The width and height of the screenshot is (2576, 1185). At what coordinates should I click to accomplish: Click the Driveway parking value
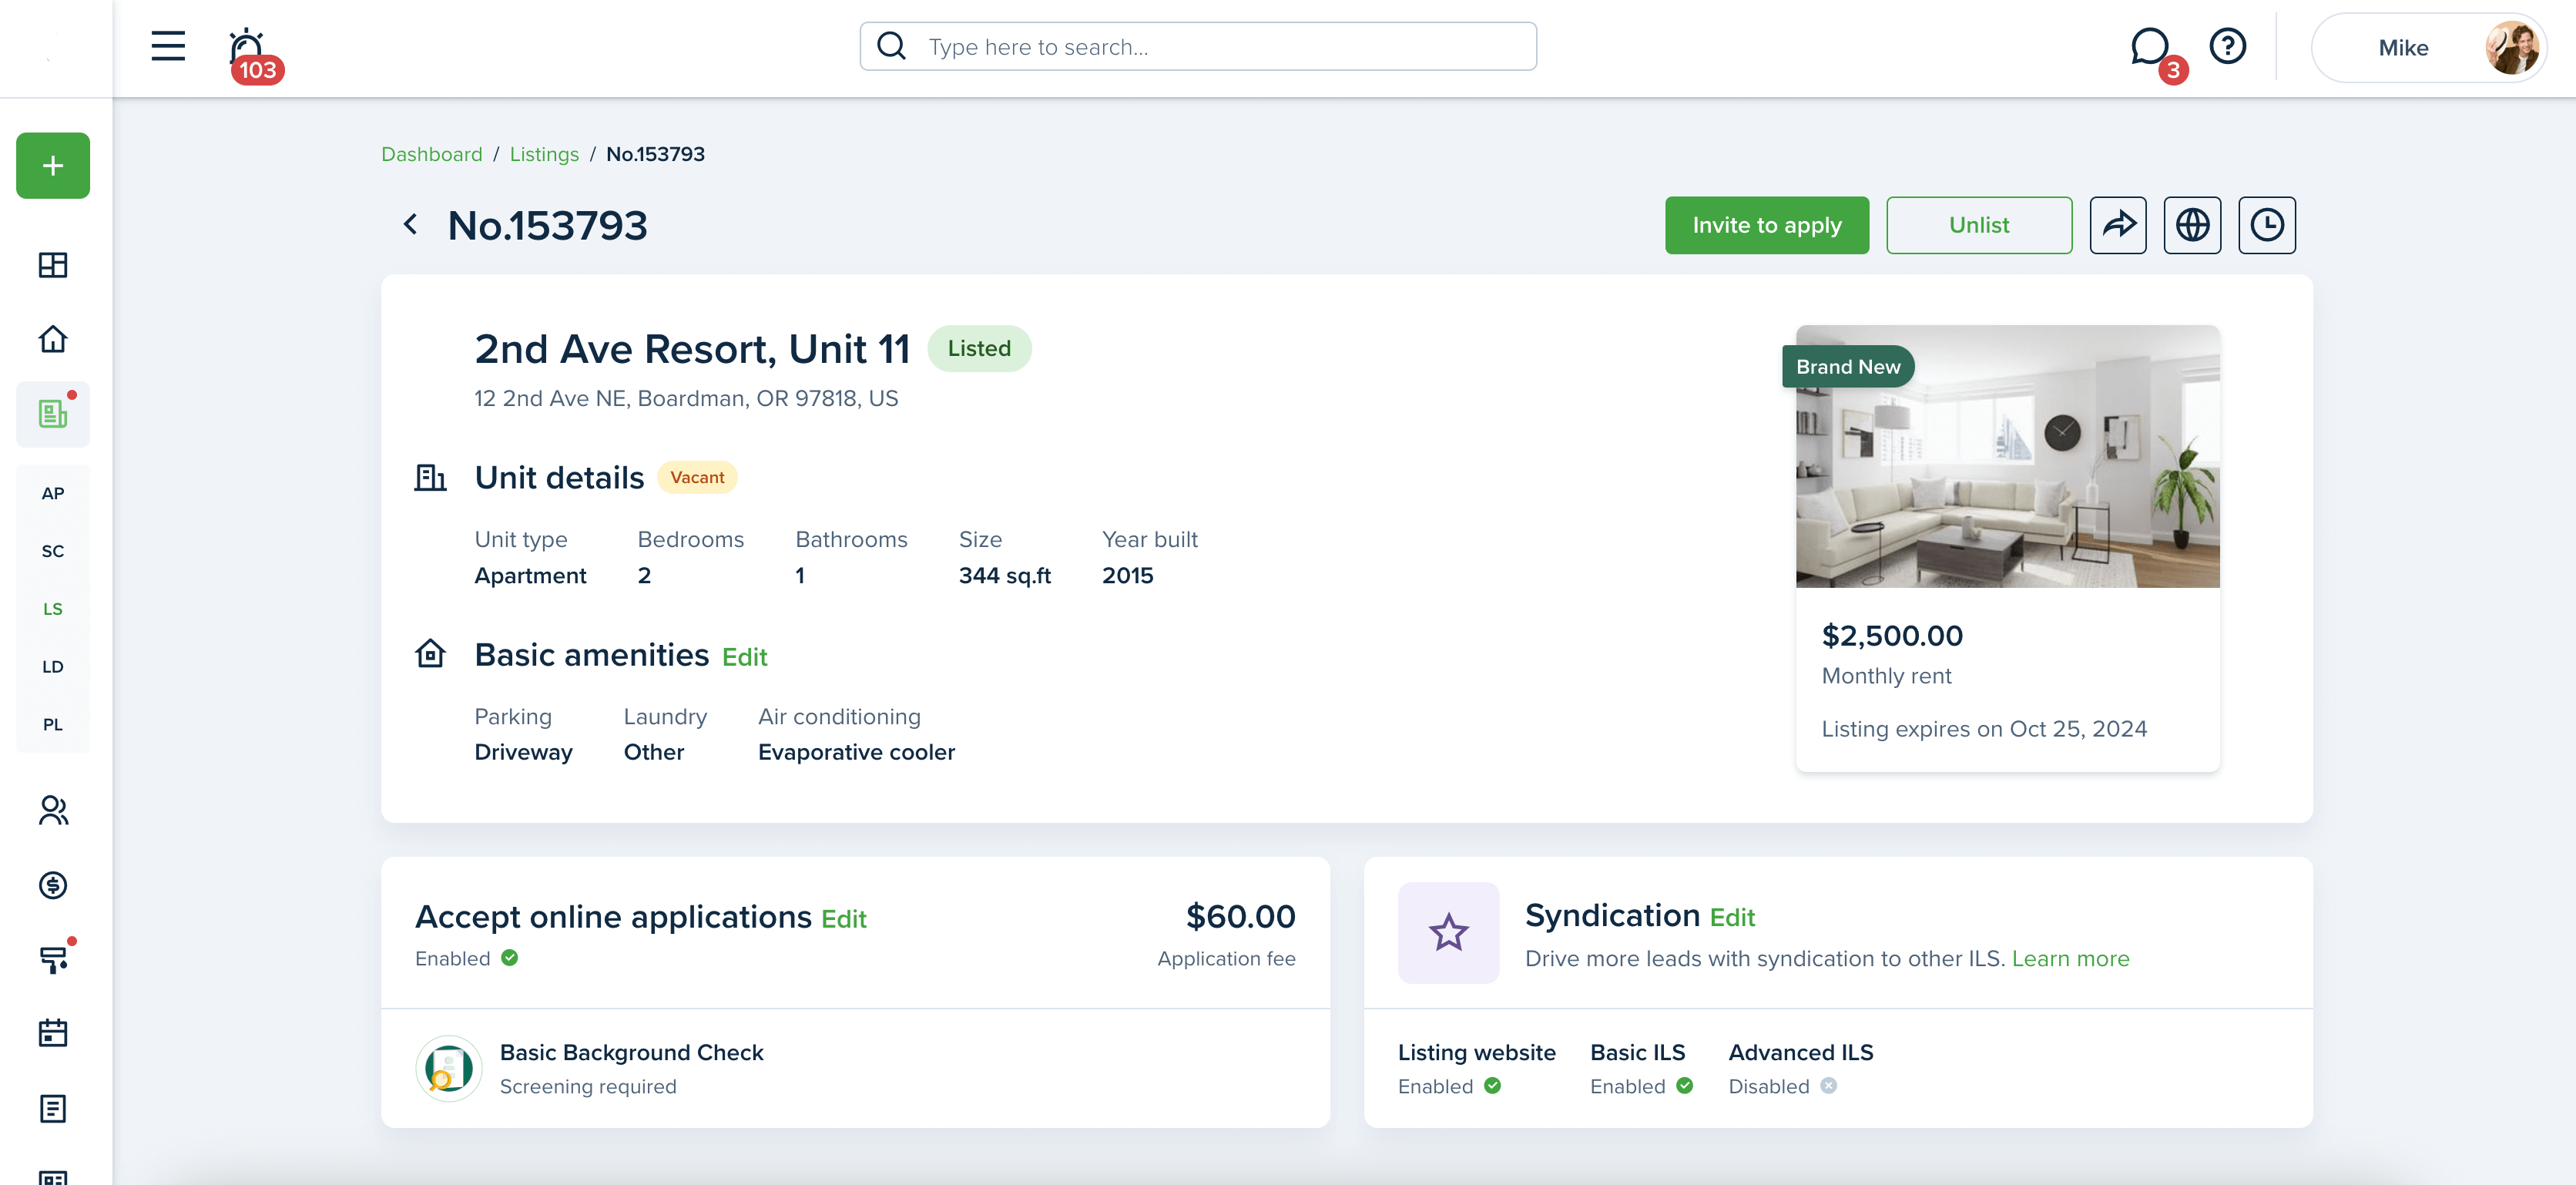click(x=523, y=752)
